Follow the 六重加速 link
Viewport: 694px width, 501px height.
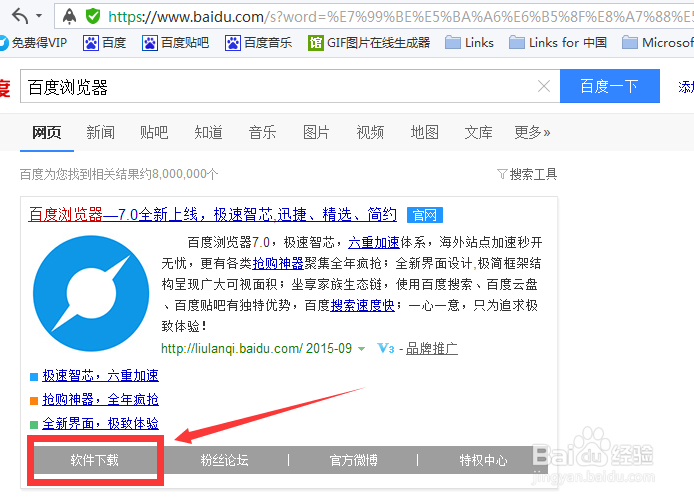374,243
